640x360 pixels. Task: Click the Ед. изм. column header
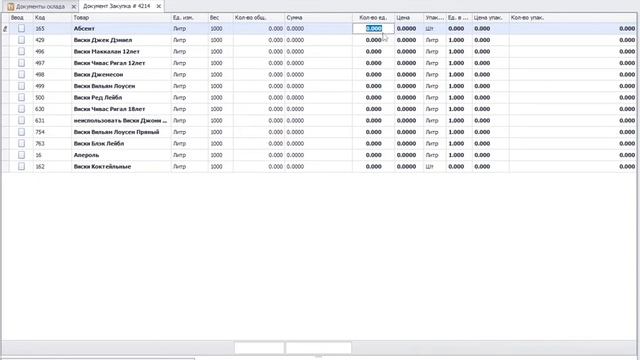pyautogui.click(x=190, y=18)
